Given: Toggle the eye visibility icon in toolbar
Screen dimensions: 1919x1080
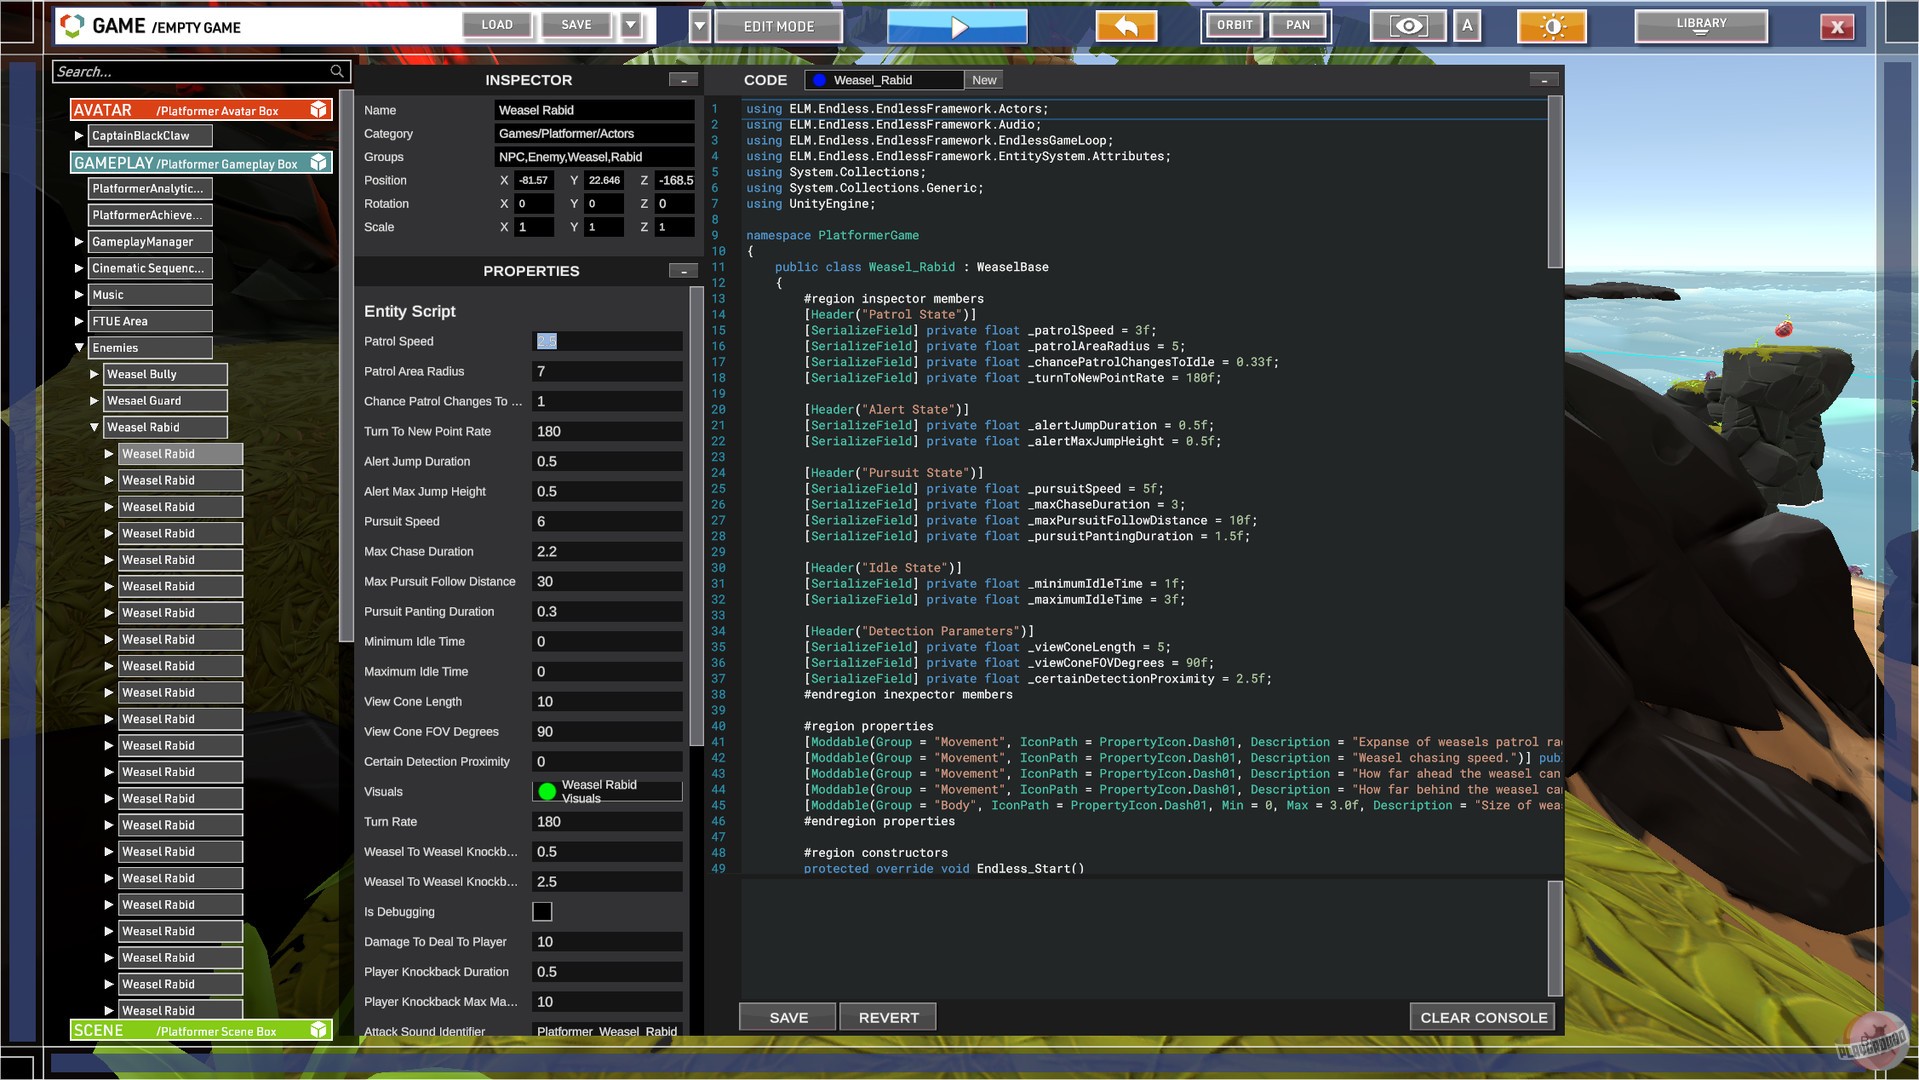Looking at the screenshot, I should (x=1407, y=27).
